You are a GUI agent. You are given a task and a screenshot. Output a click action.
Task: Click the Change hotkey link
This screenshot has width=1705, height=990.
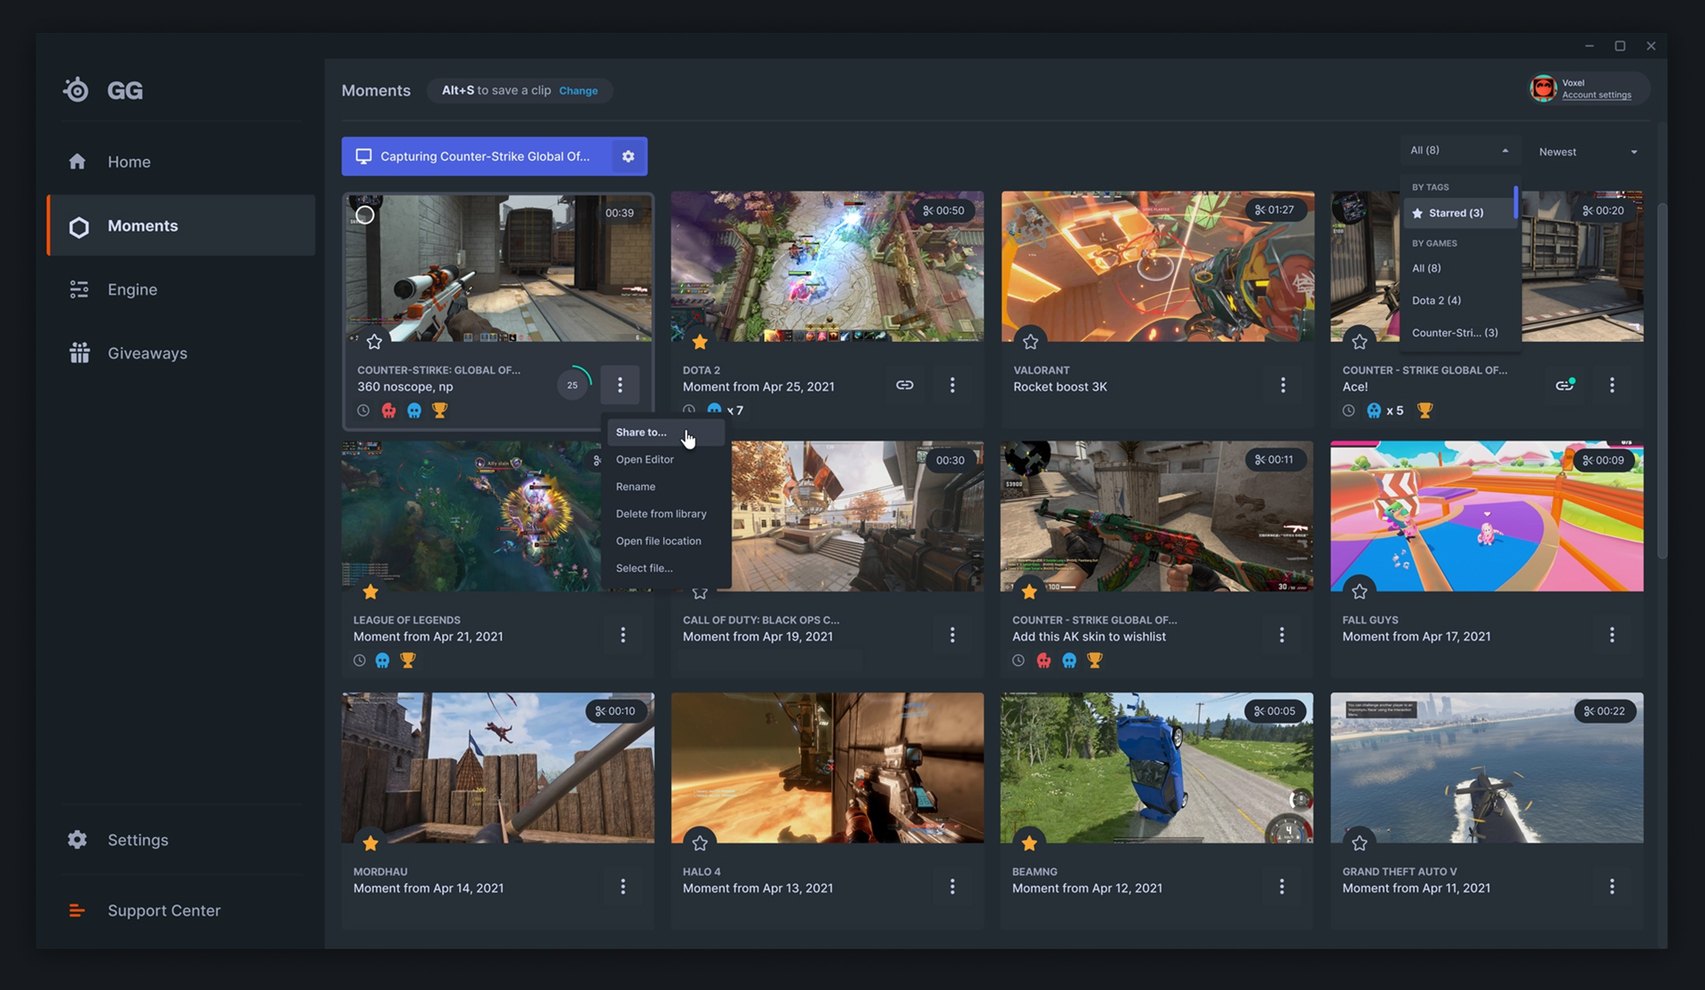point(578,91)
